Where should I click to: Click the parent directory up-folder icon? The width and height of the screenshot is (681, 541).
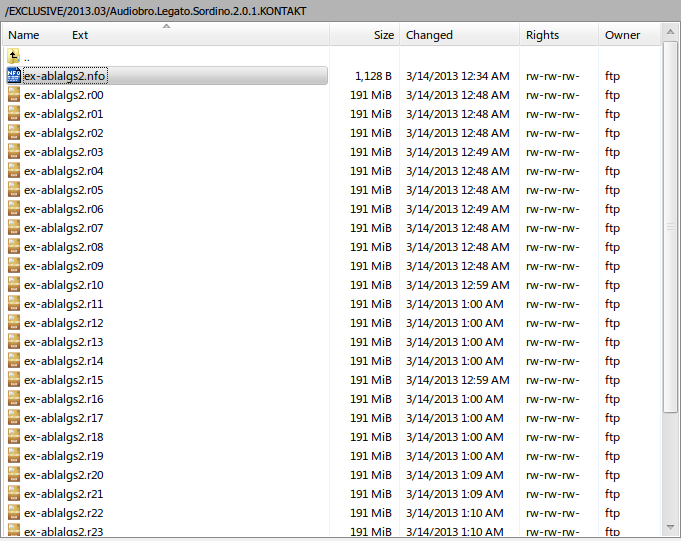click(x=13, y=56)
